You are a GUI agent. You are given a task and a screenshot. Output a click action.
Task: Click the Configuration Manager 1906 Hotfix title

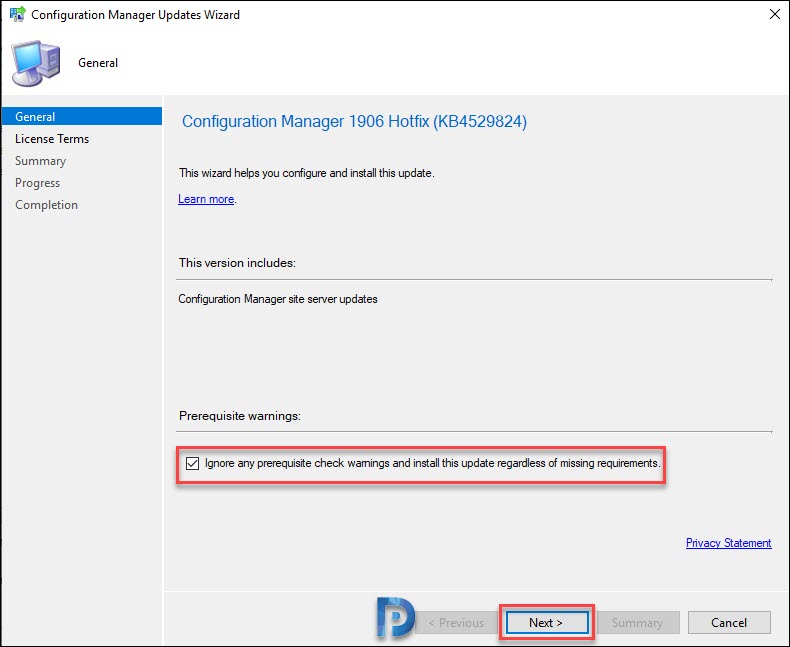tap(354, 121)
